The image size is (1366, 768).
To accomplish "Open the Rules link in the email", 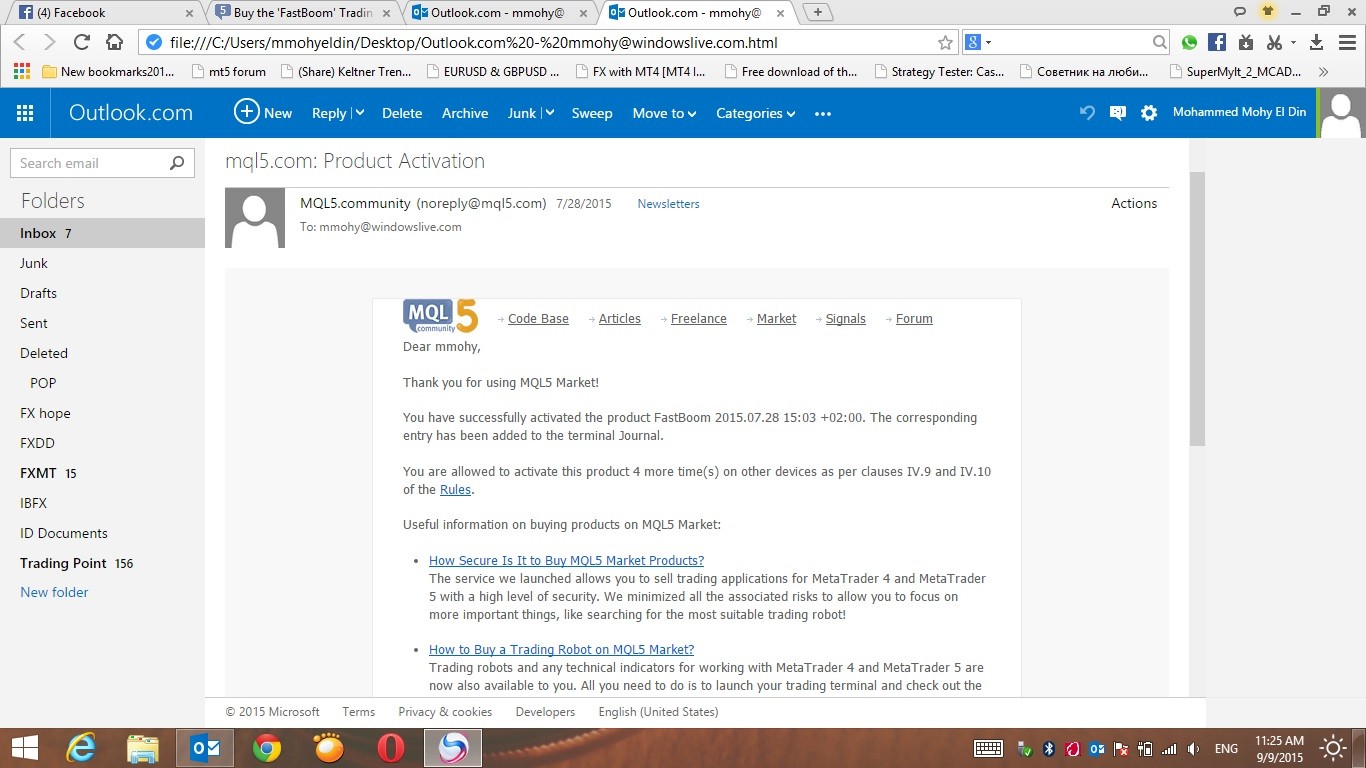I will pyautogui.click(x=455, y=490).
